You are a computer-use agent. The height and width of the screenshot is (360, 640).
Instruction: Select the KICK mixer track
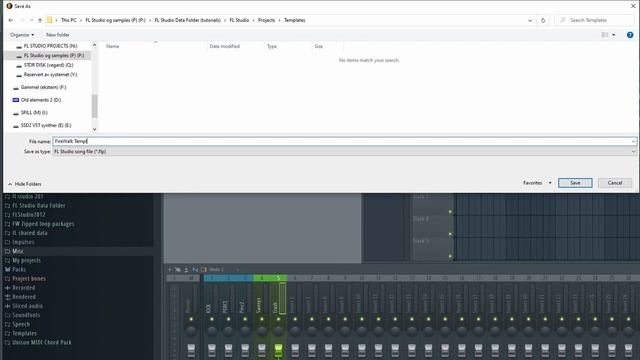click(x=209, y=308)
